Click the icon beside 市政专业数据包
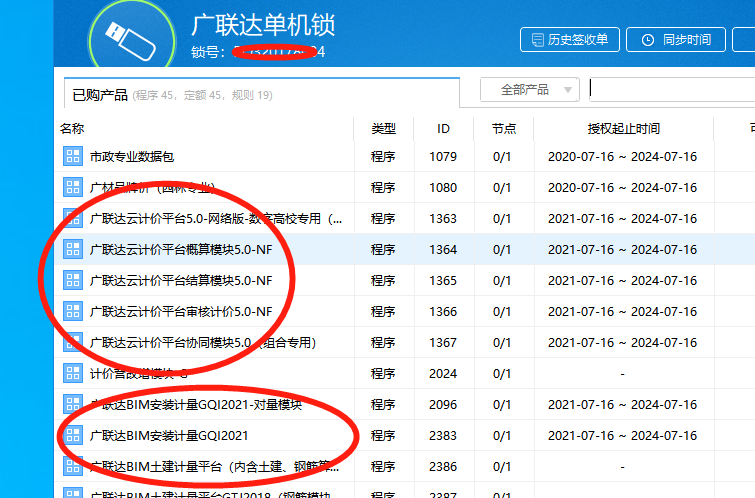Image resolution: width=755 pixels, height=498 pixels. click(73, 156)
